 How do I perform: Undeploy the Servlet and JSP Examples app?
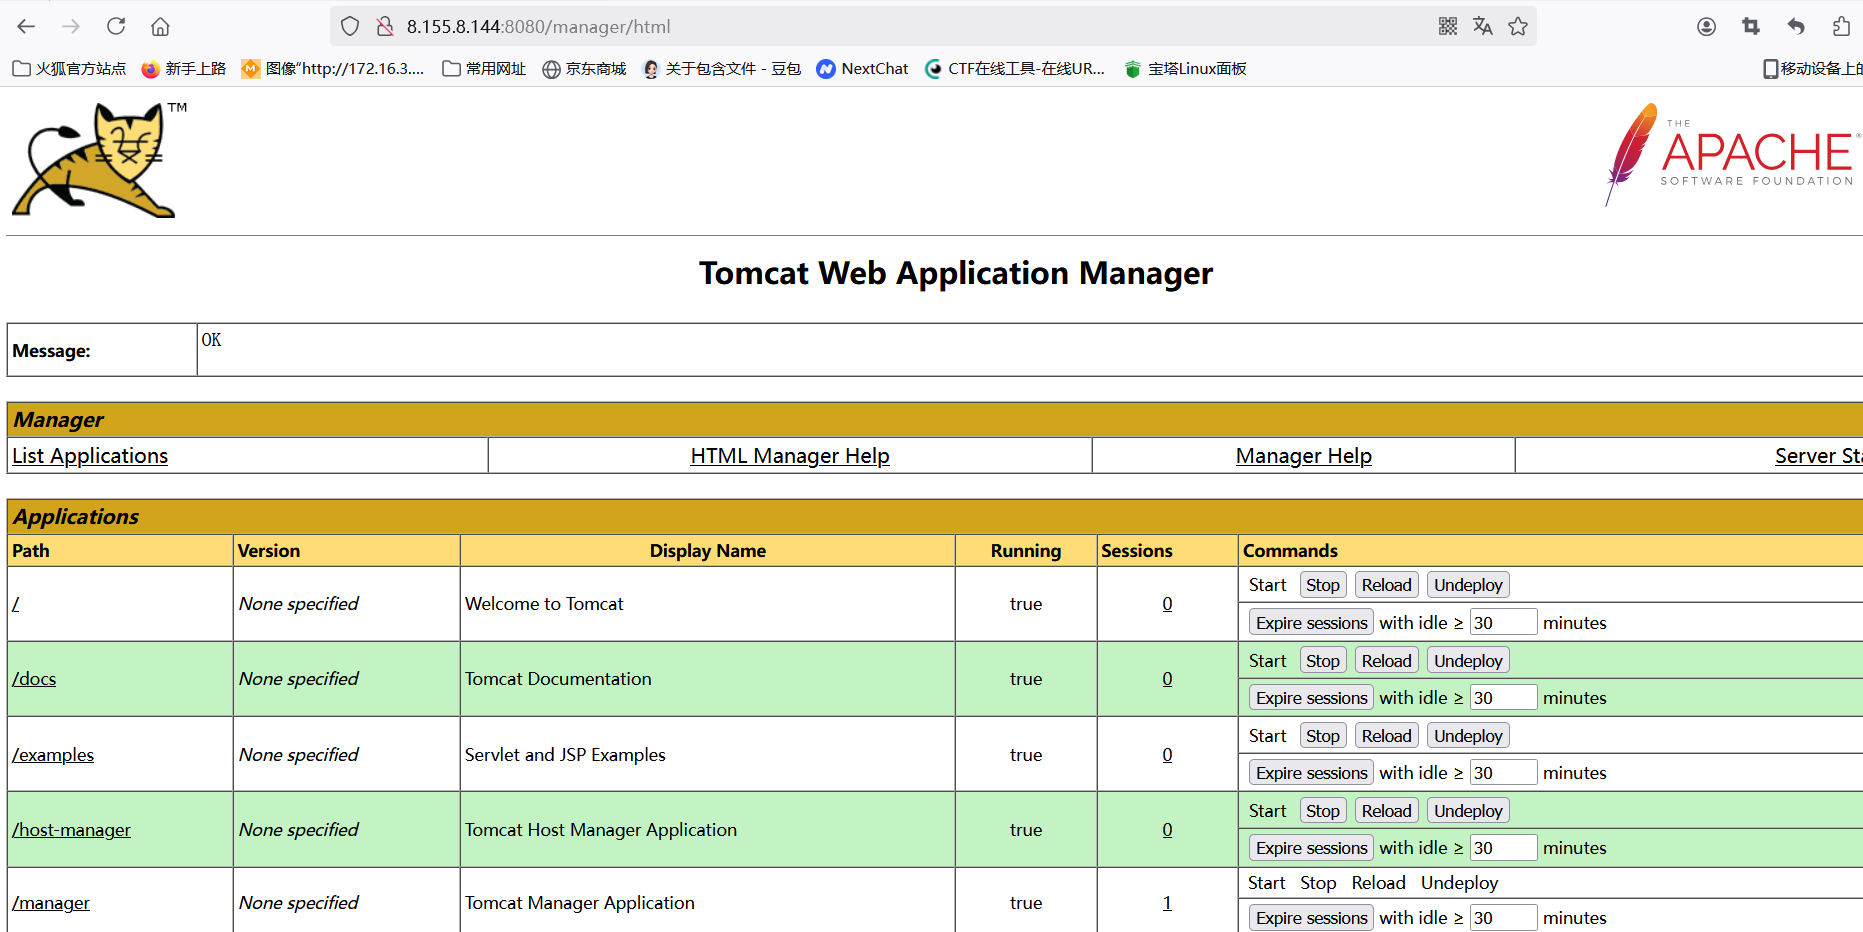tap(1468, 736)
